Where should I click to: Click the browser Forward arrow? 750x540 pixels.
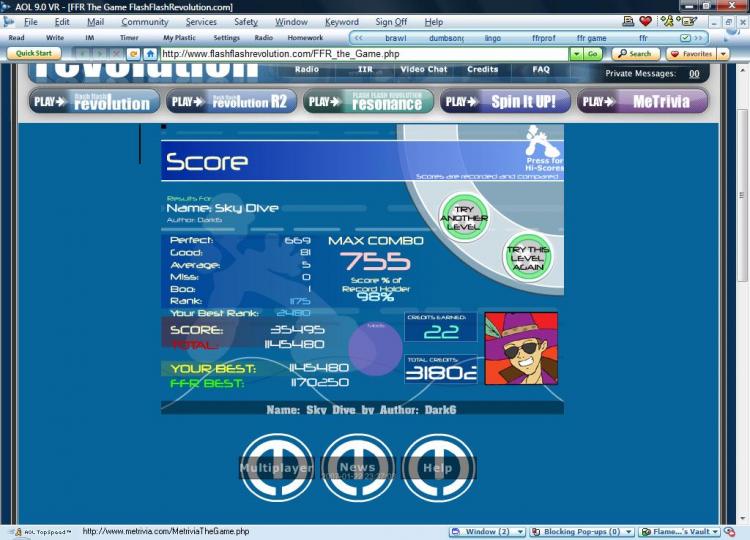click(x=99, y=54)
